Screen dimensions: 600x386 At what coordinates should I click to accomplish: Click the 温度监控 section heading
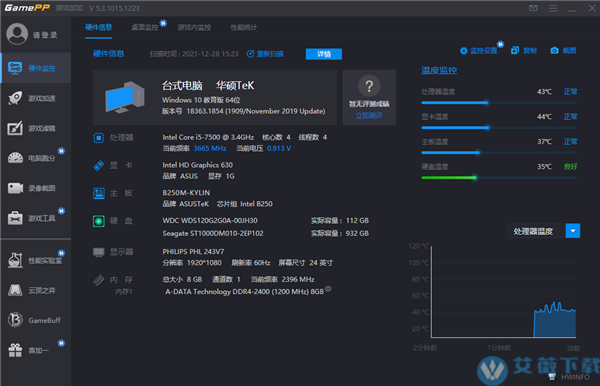click(439, 70)
